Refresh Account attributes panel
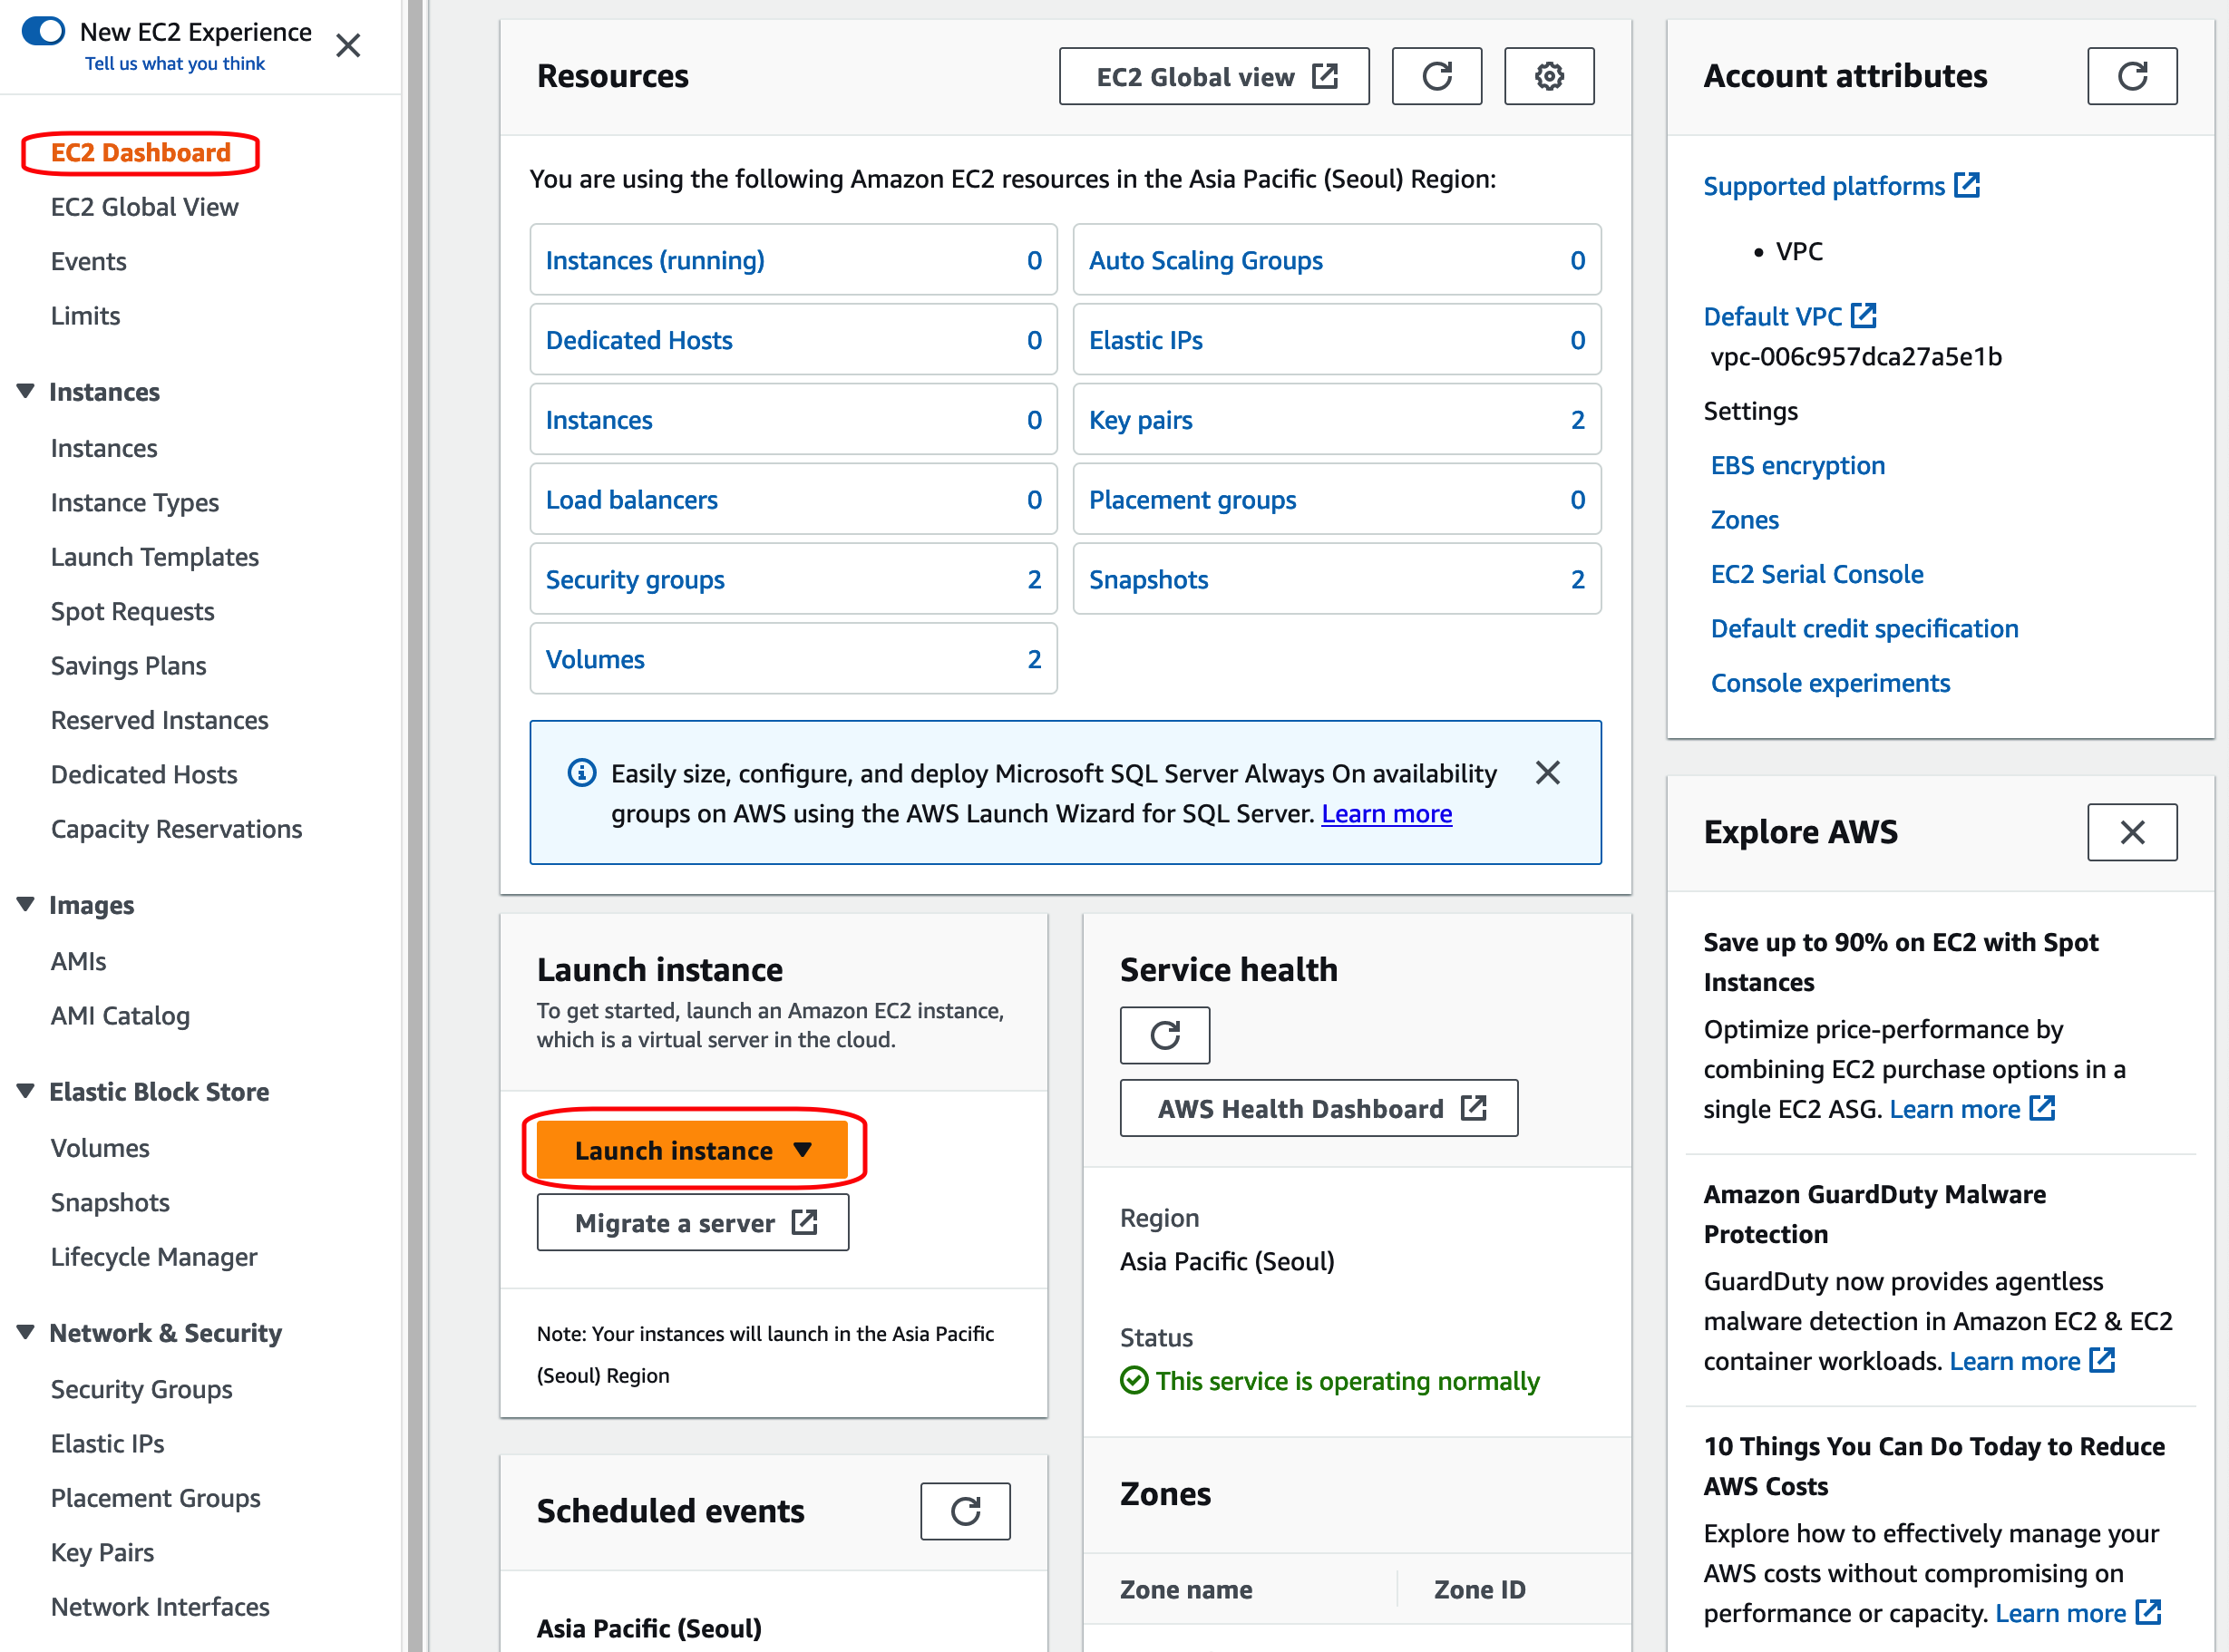 point(2131,76)
